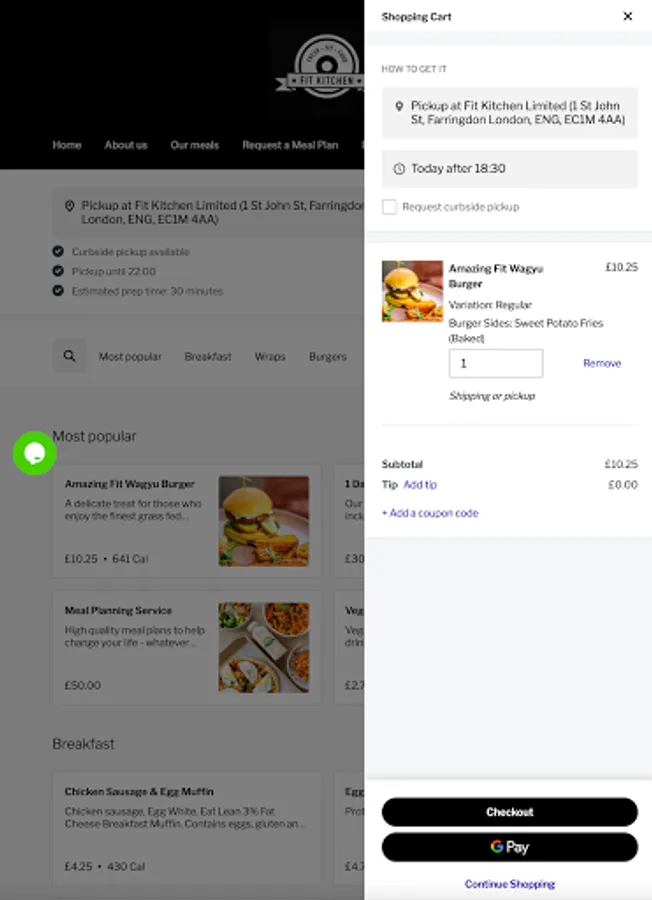Click the location pin in the pickup banner
This screenshot has width=652, height=900.
point(69,205)
